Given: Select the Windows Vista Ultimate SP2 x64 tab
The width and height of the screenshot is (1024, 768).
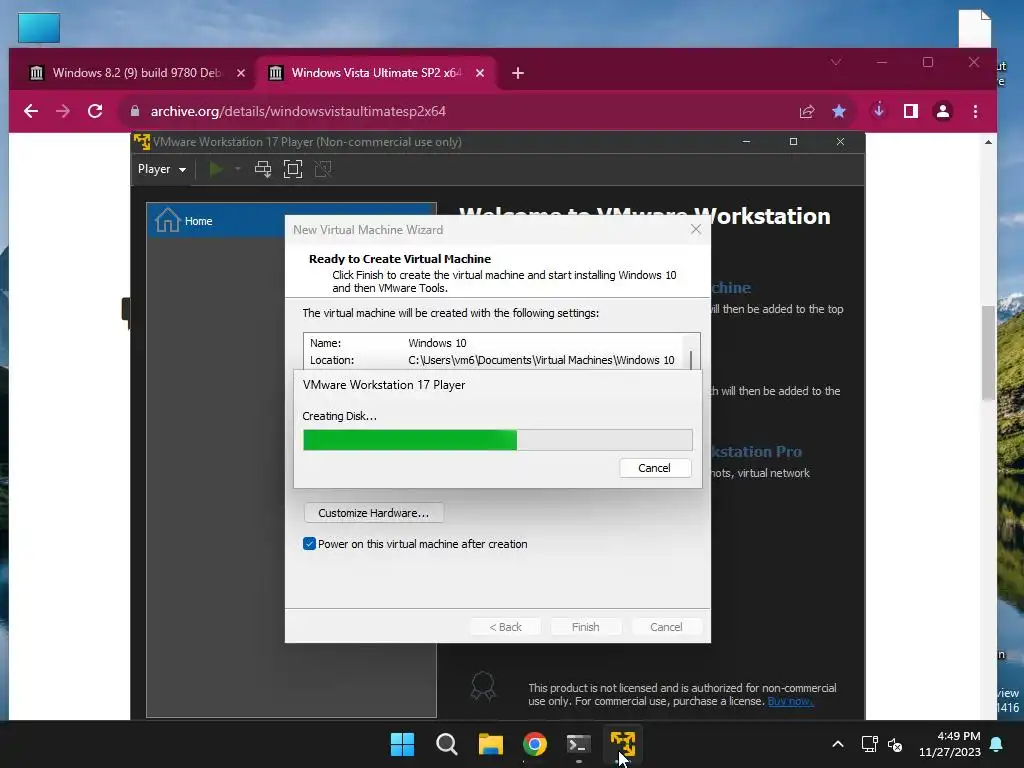Looking at the screenshot, I should 376,72.
